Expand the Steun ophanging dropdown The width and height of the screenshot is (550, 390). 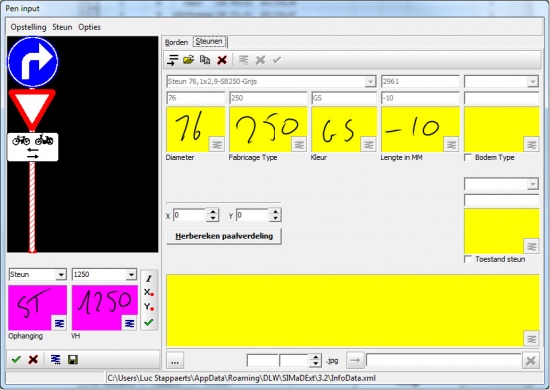pyautogui.click(x=61, y=275)
